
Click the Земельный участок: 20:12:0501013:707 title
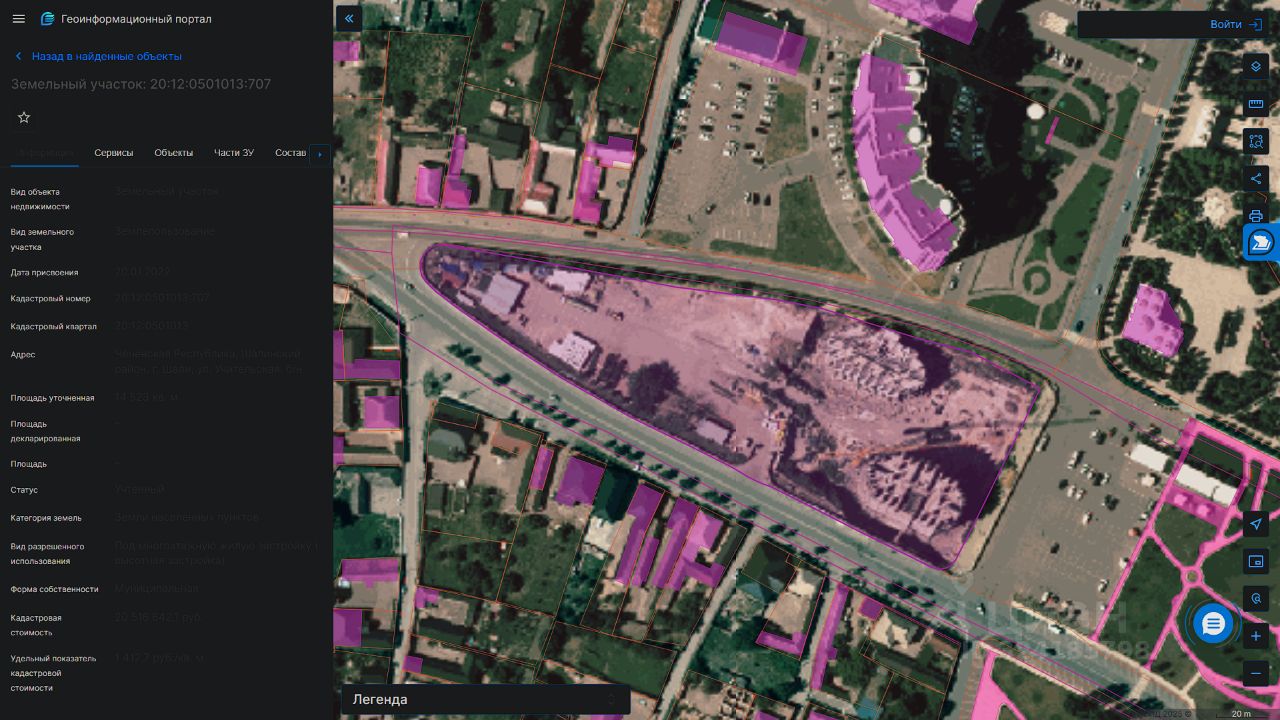[141, 84]
